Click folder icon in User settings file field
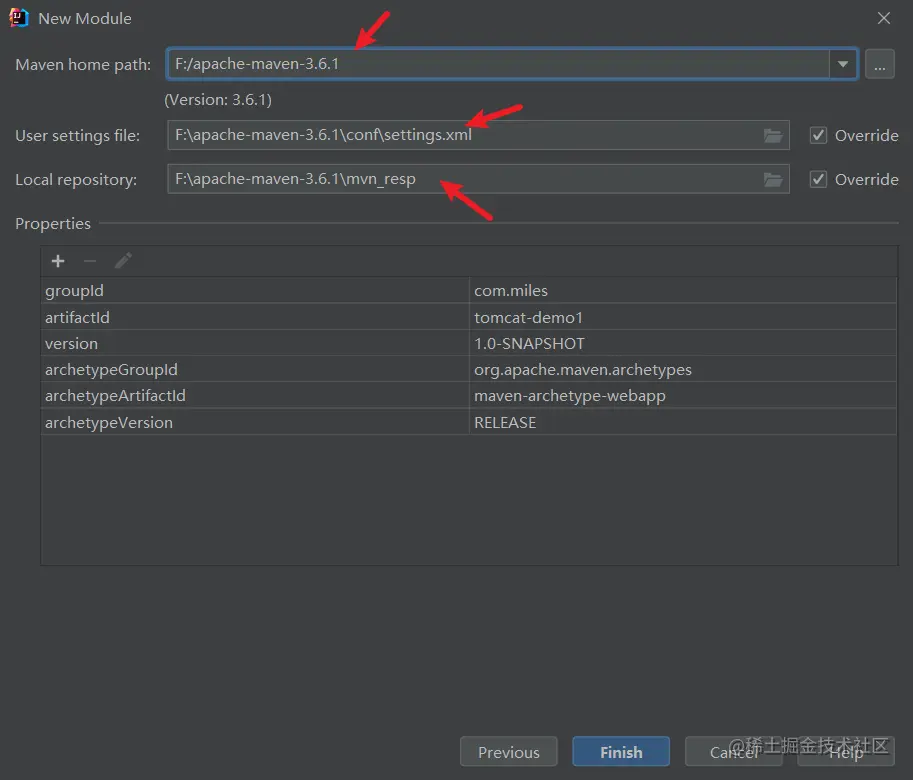Screen dimensions: 913x780 coord(773,136)
